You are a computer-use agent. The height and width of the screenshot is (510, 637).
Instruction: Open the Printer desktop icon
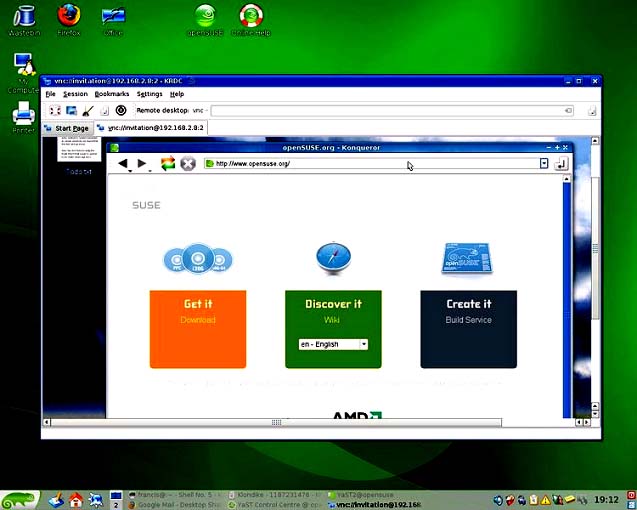pos(23,115)
